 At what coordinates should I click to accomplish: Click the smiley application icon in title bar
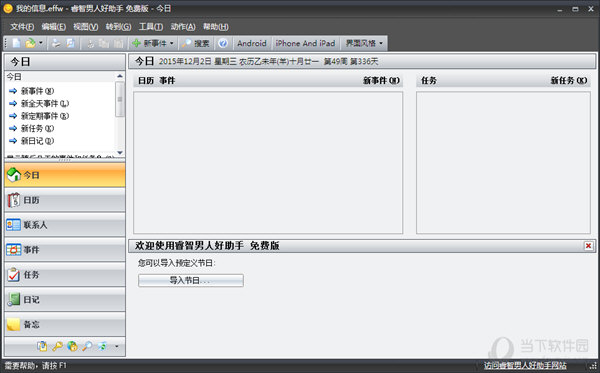tap(8, 8)
